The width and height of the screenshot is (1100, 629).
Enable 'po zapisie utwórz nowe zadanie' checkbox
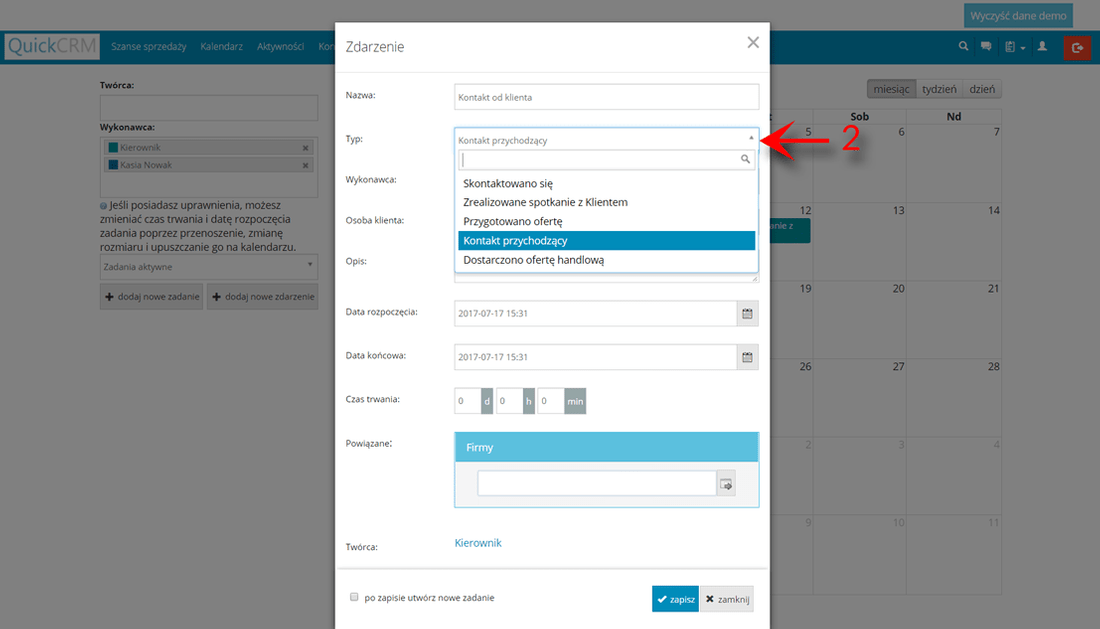pyautogui.click(x=354, y=596)
